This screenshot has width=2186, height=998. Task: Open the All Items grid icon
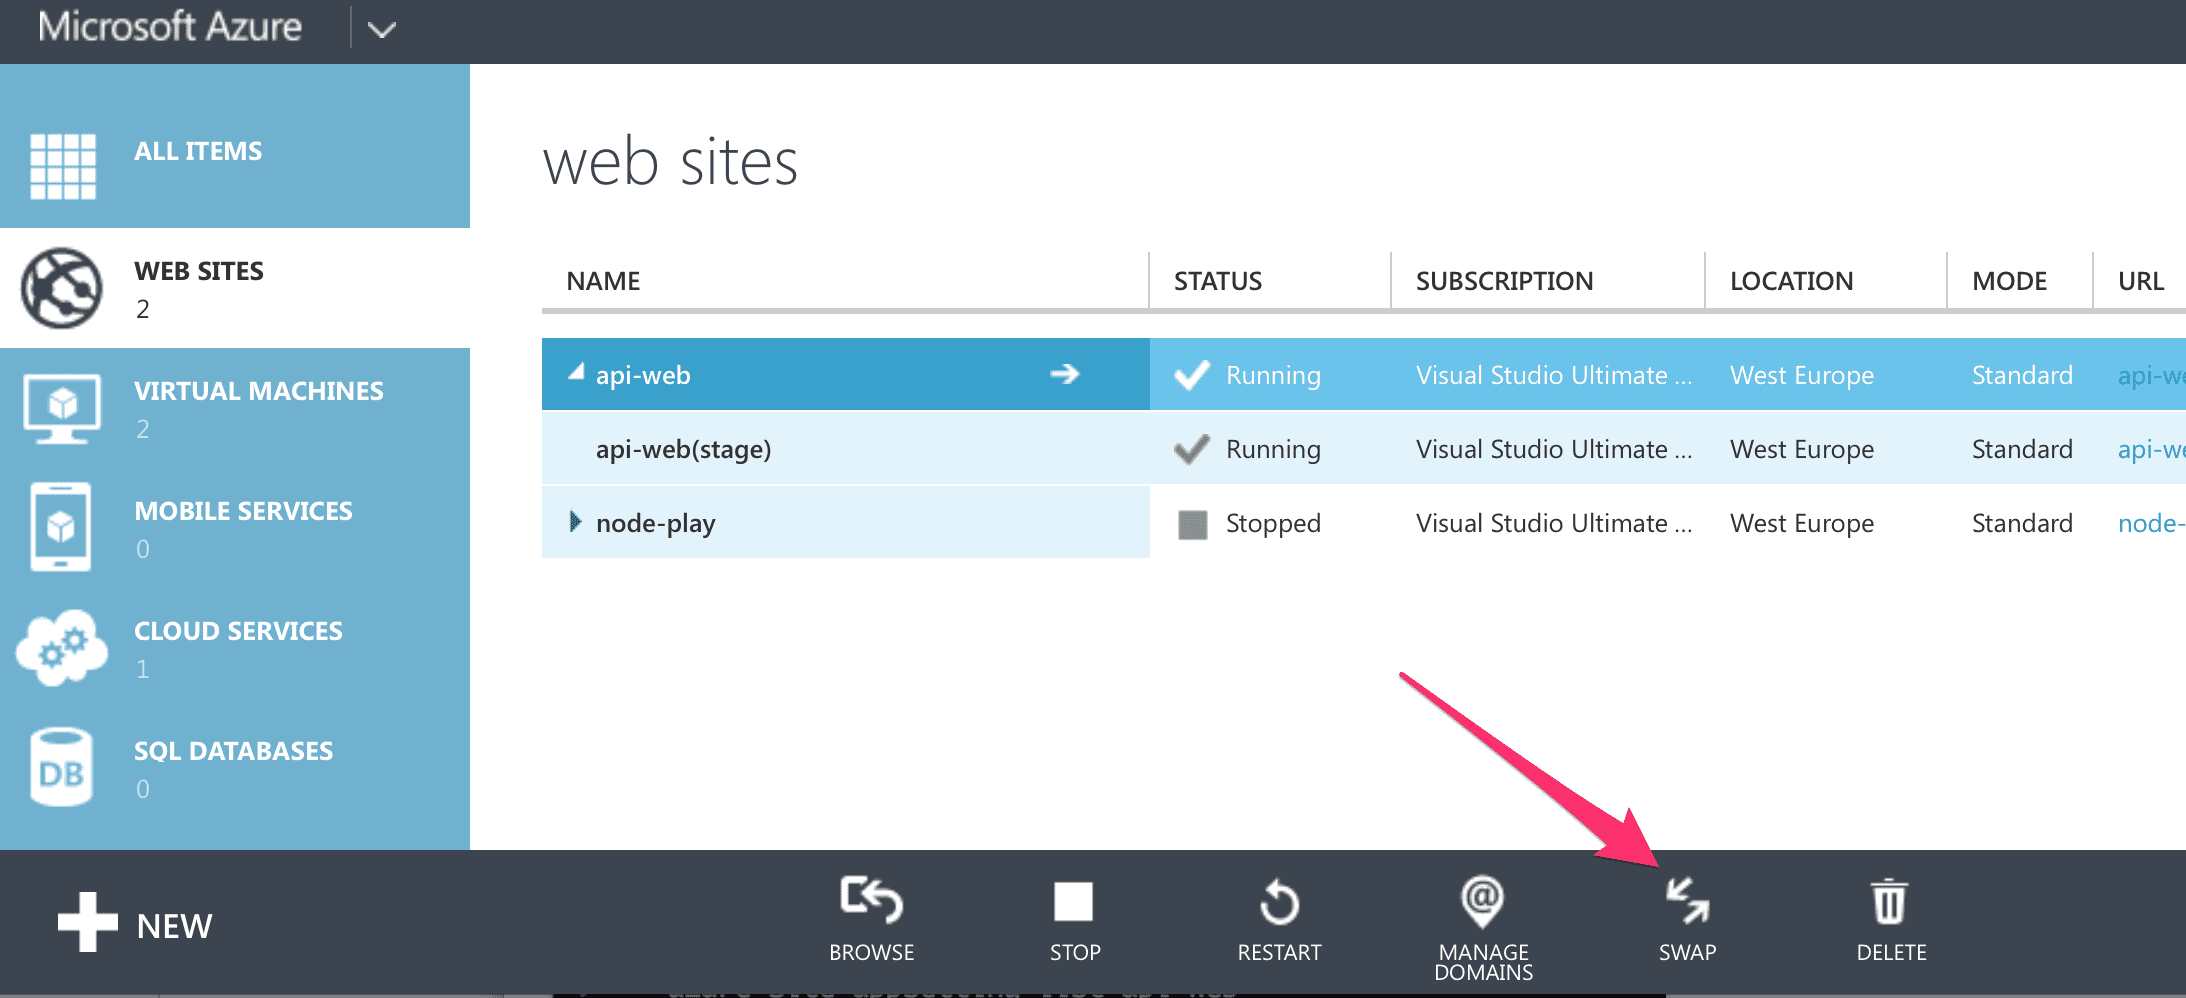[63, 166]
